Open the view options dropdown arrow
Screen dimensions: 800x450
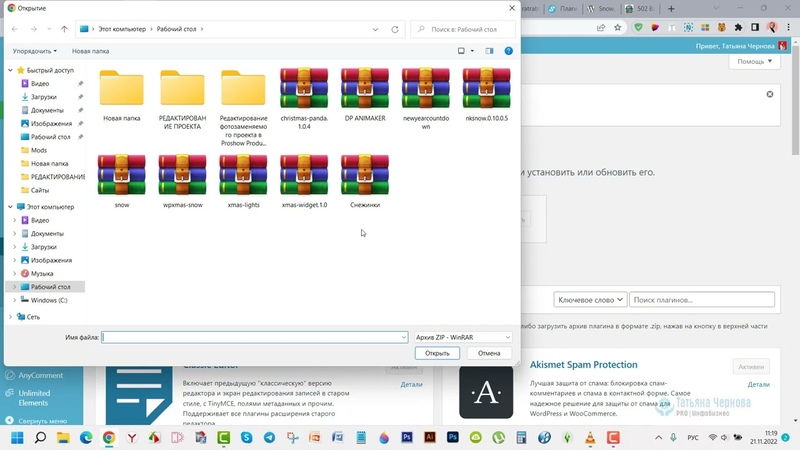[x=472, y=51]
